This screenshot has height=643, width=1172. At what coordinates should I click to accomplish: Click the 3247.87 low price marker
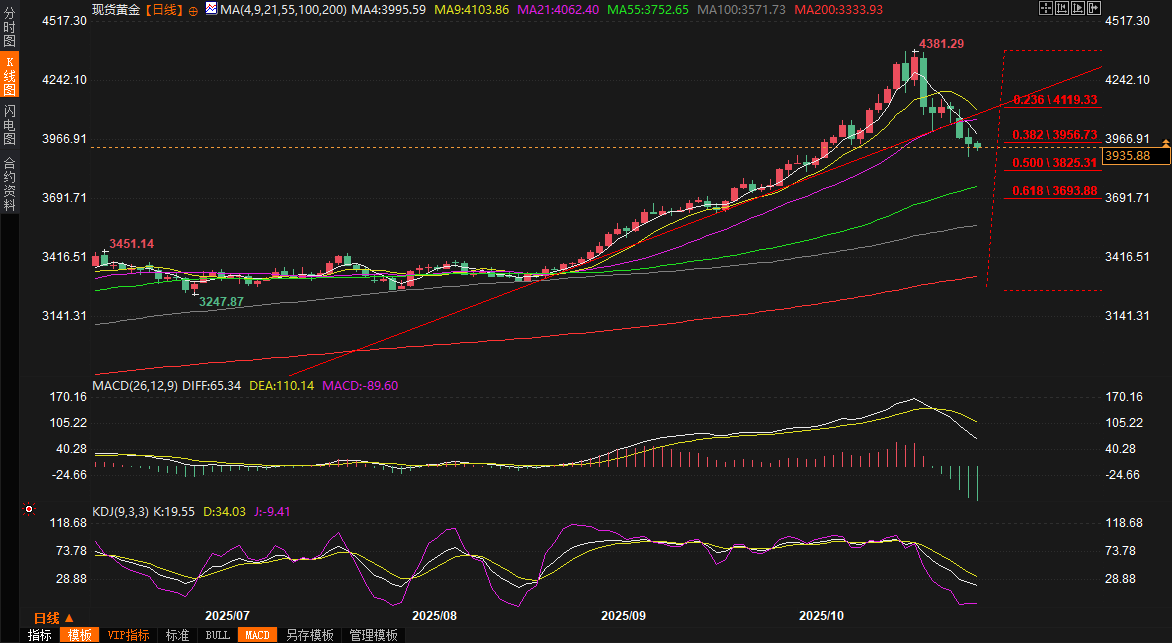pyautogui.click(x=221, y=301)
